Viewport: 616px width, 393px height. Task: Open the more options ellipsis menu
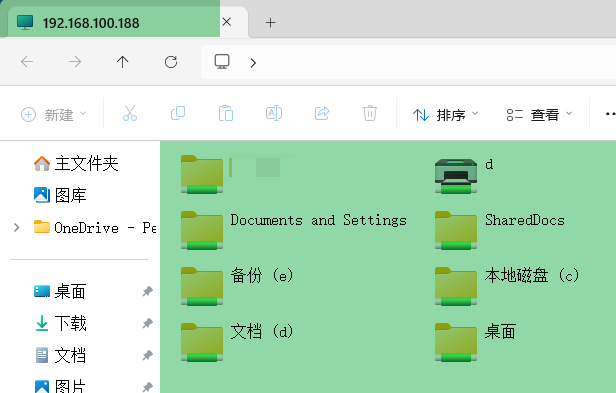(610, 114)
